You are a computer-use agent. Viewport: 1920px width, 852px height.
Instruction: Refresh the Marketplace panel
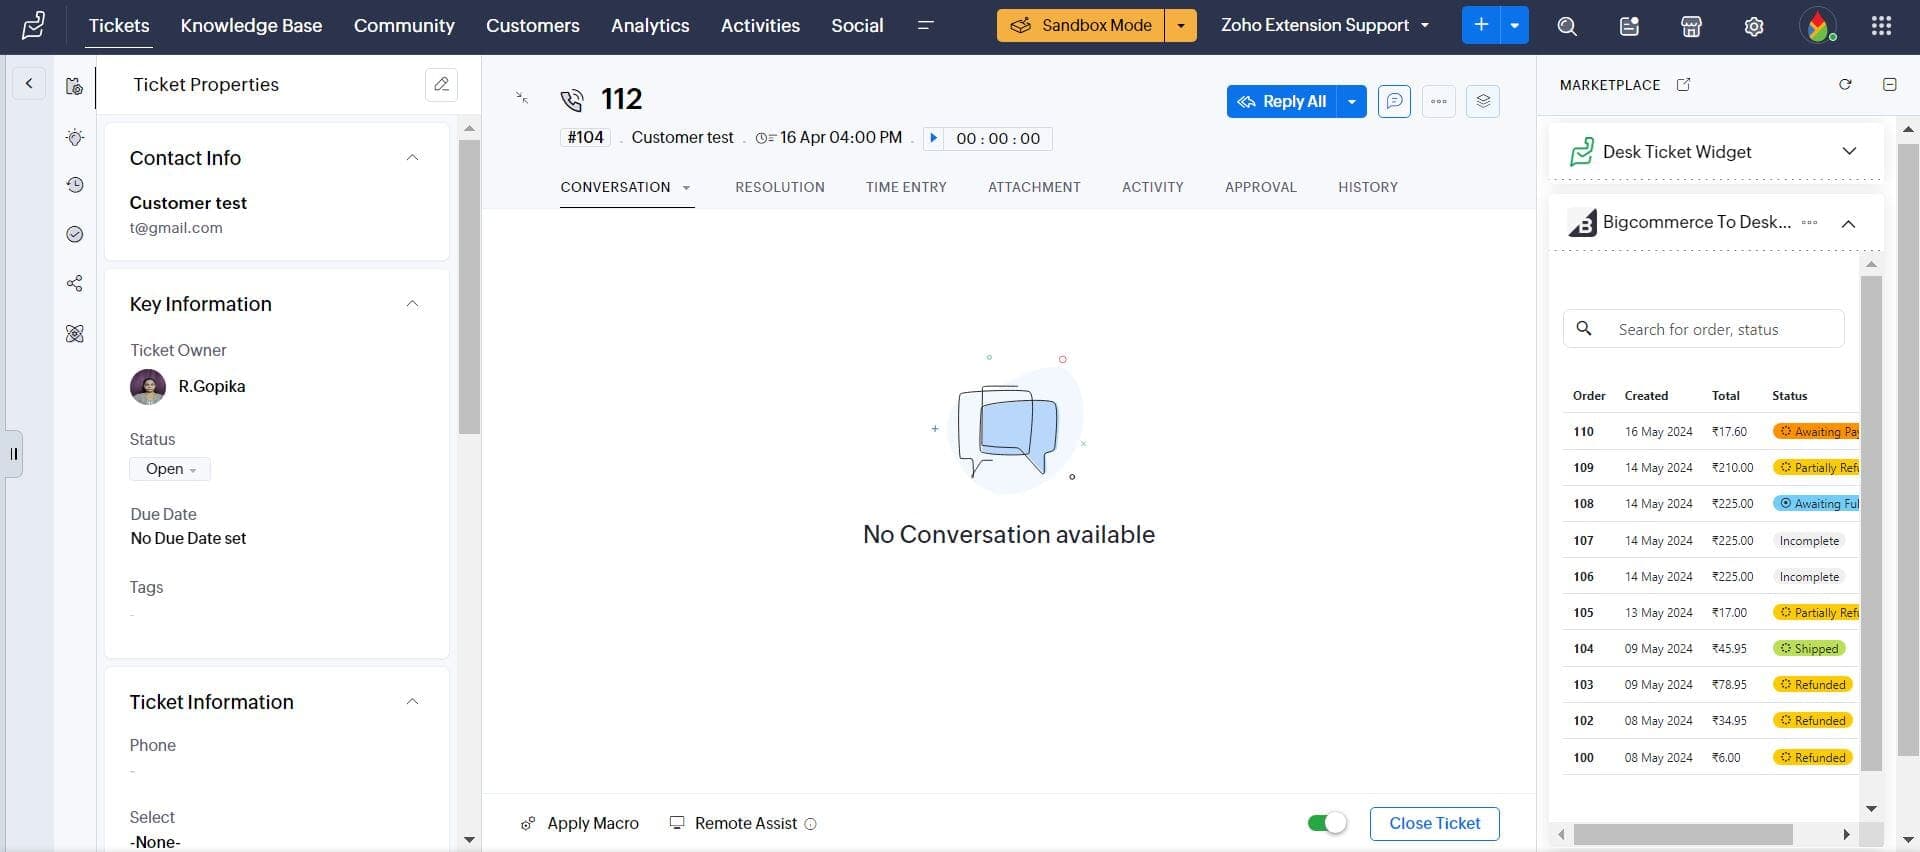click(1845, 85)
